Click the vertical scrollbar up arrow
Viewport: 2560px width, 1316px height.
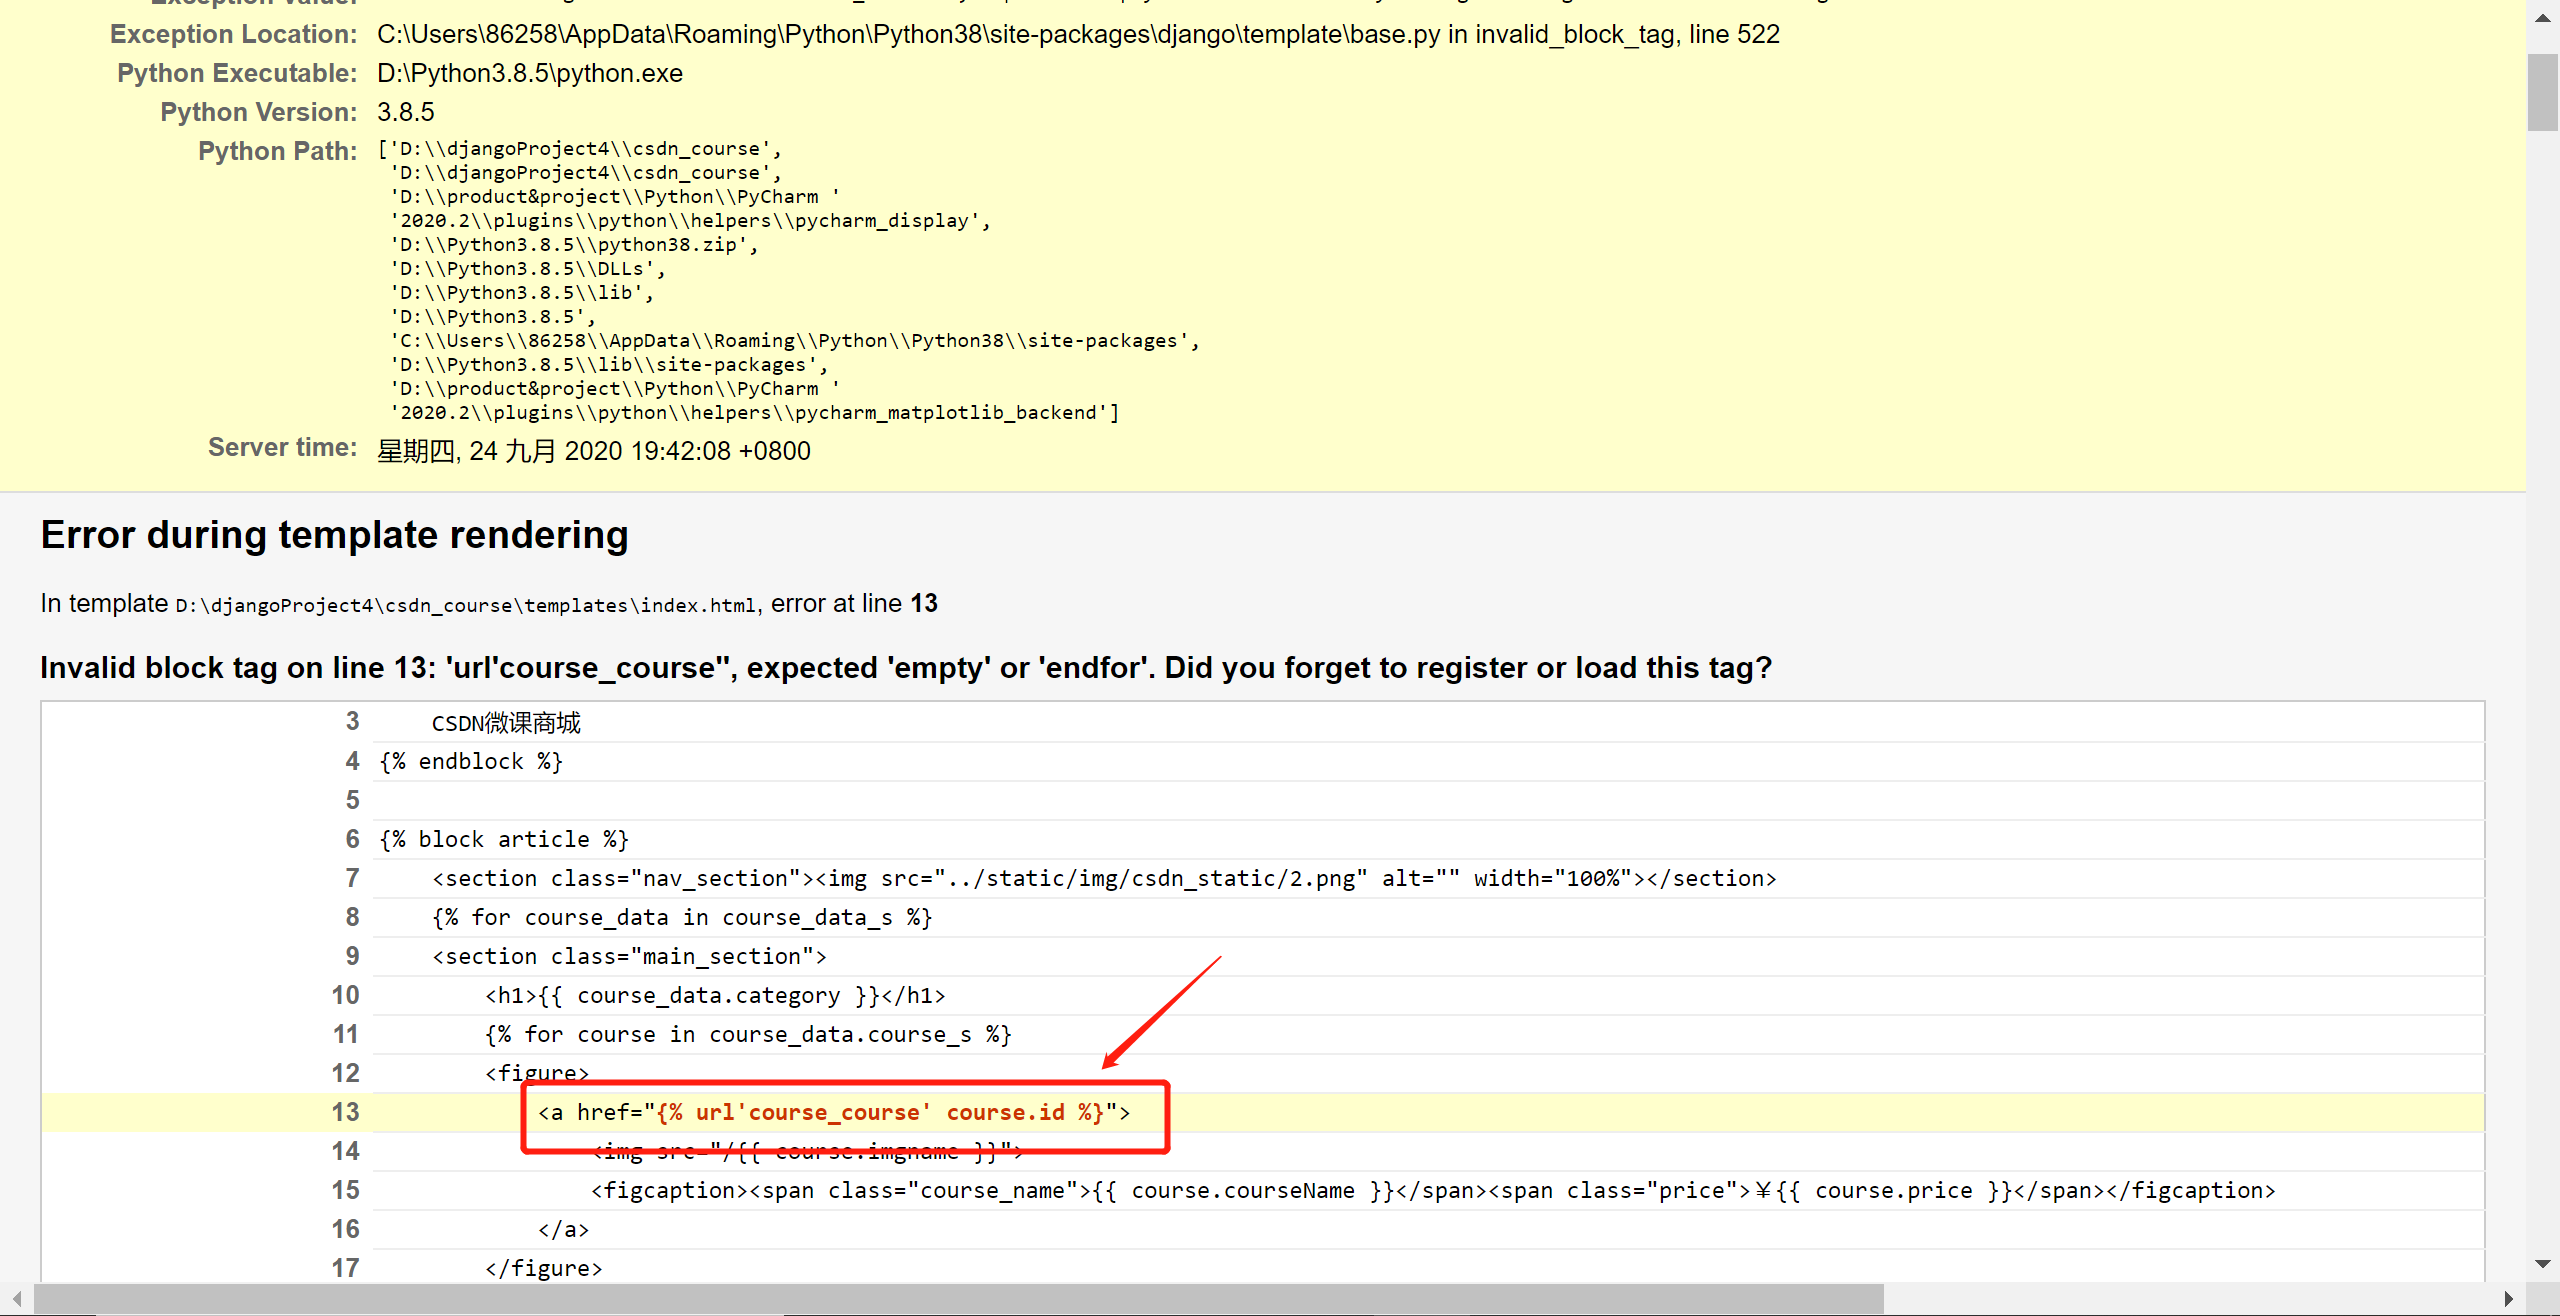coord(2542,17)
